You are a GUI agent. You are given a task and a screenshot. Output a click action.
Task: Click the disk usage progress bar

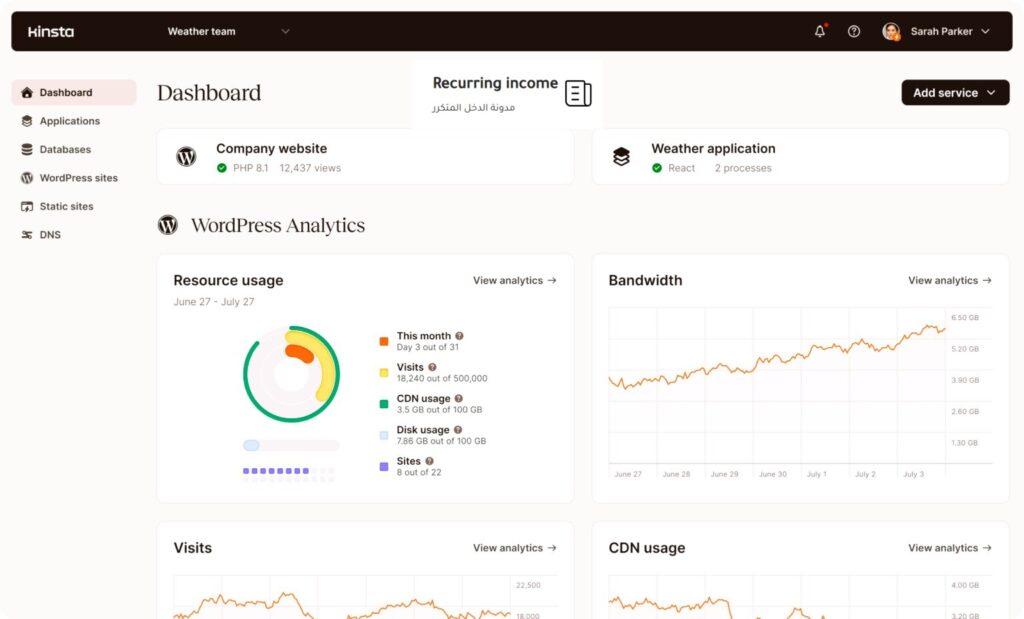tap(291, 445)
